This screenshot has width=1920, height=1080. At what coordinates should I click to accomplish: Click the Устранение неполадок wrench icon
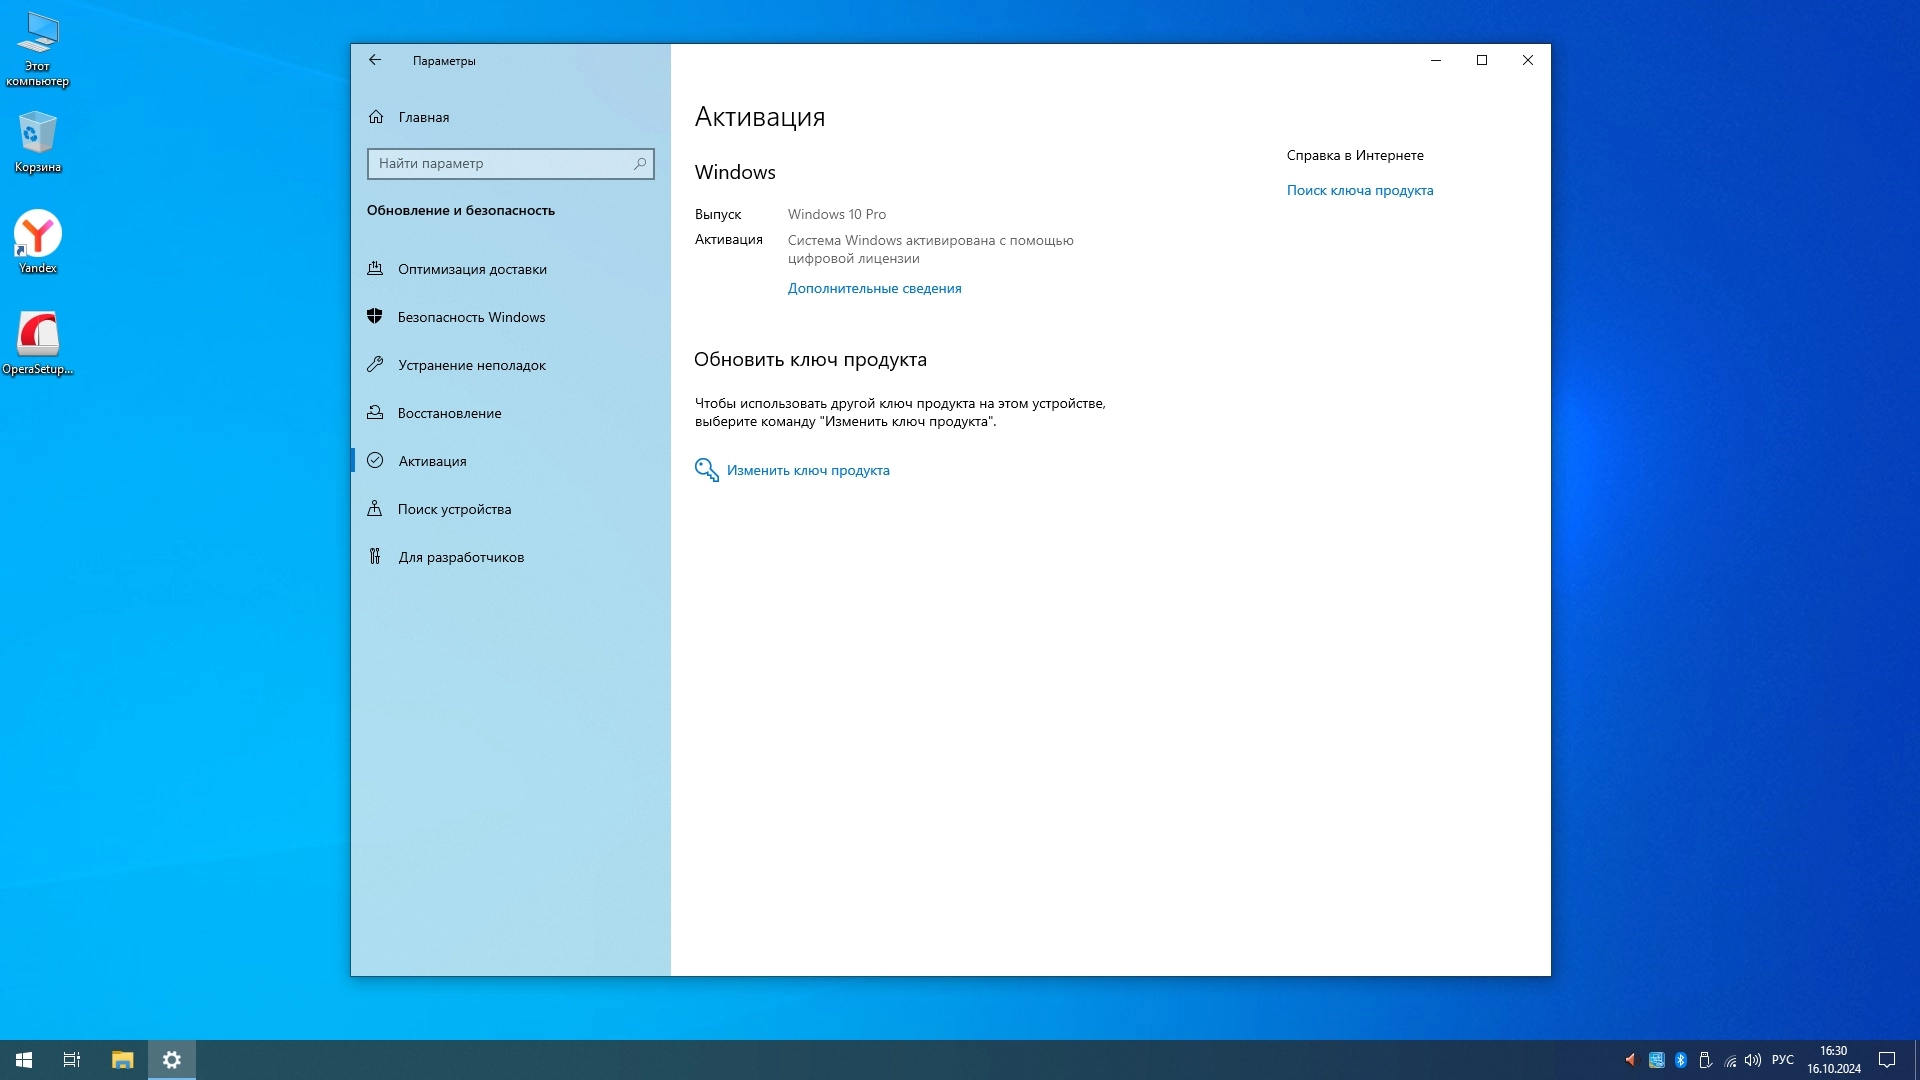(x=375, y=364)
